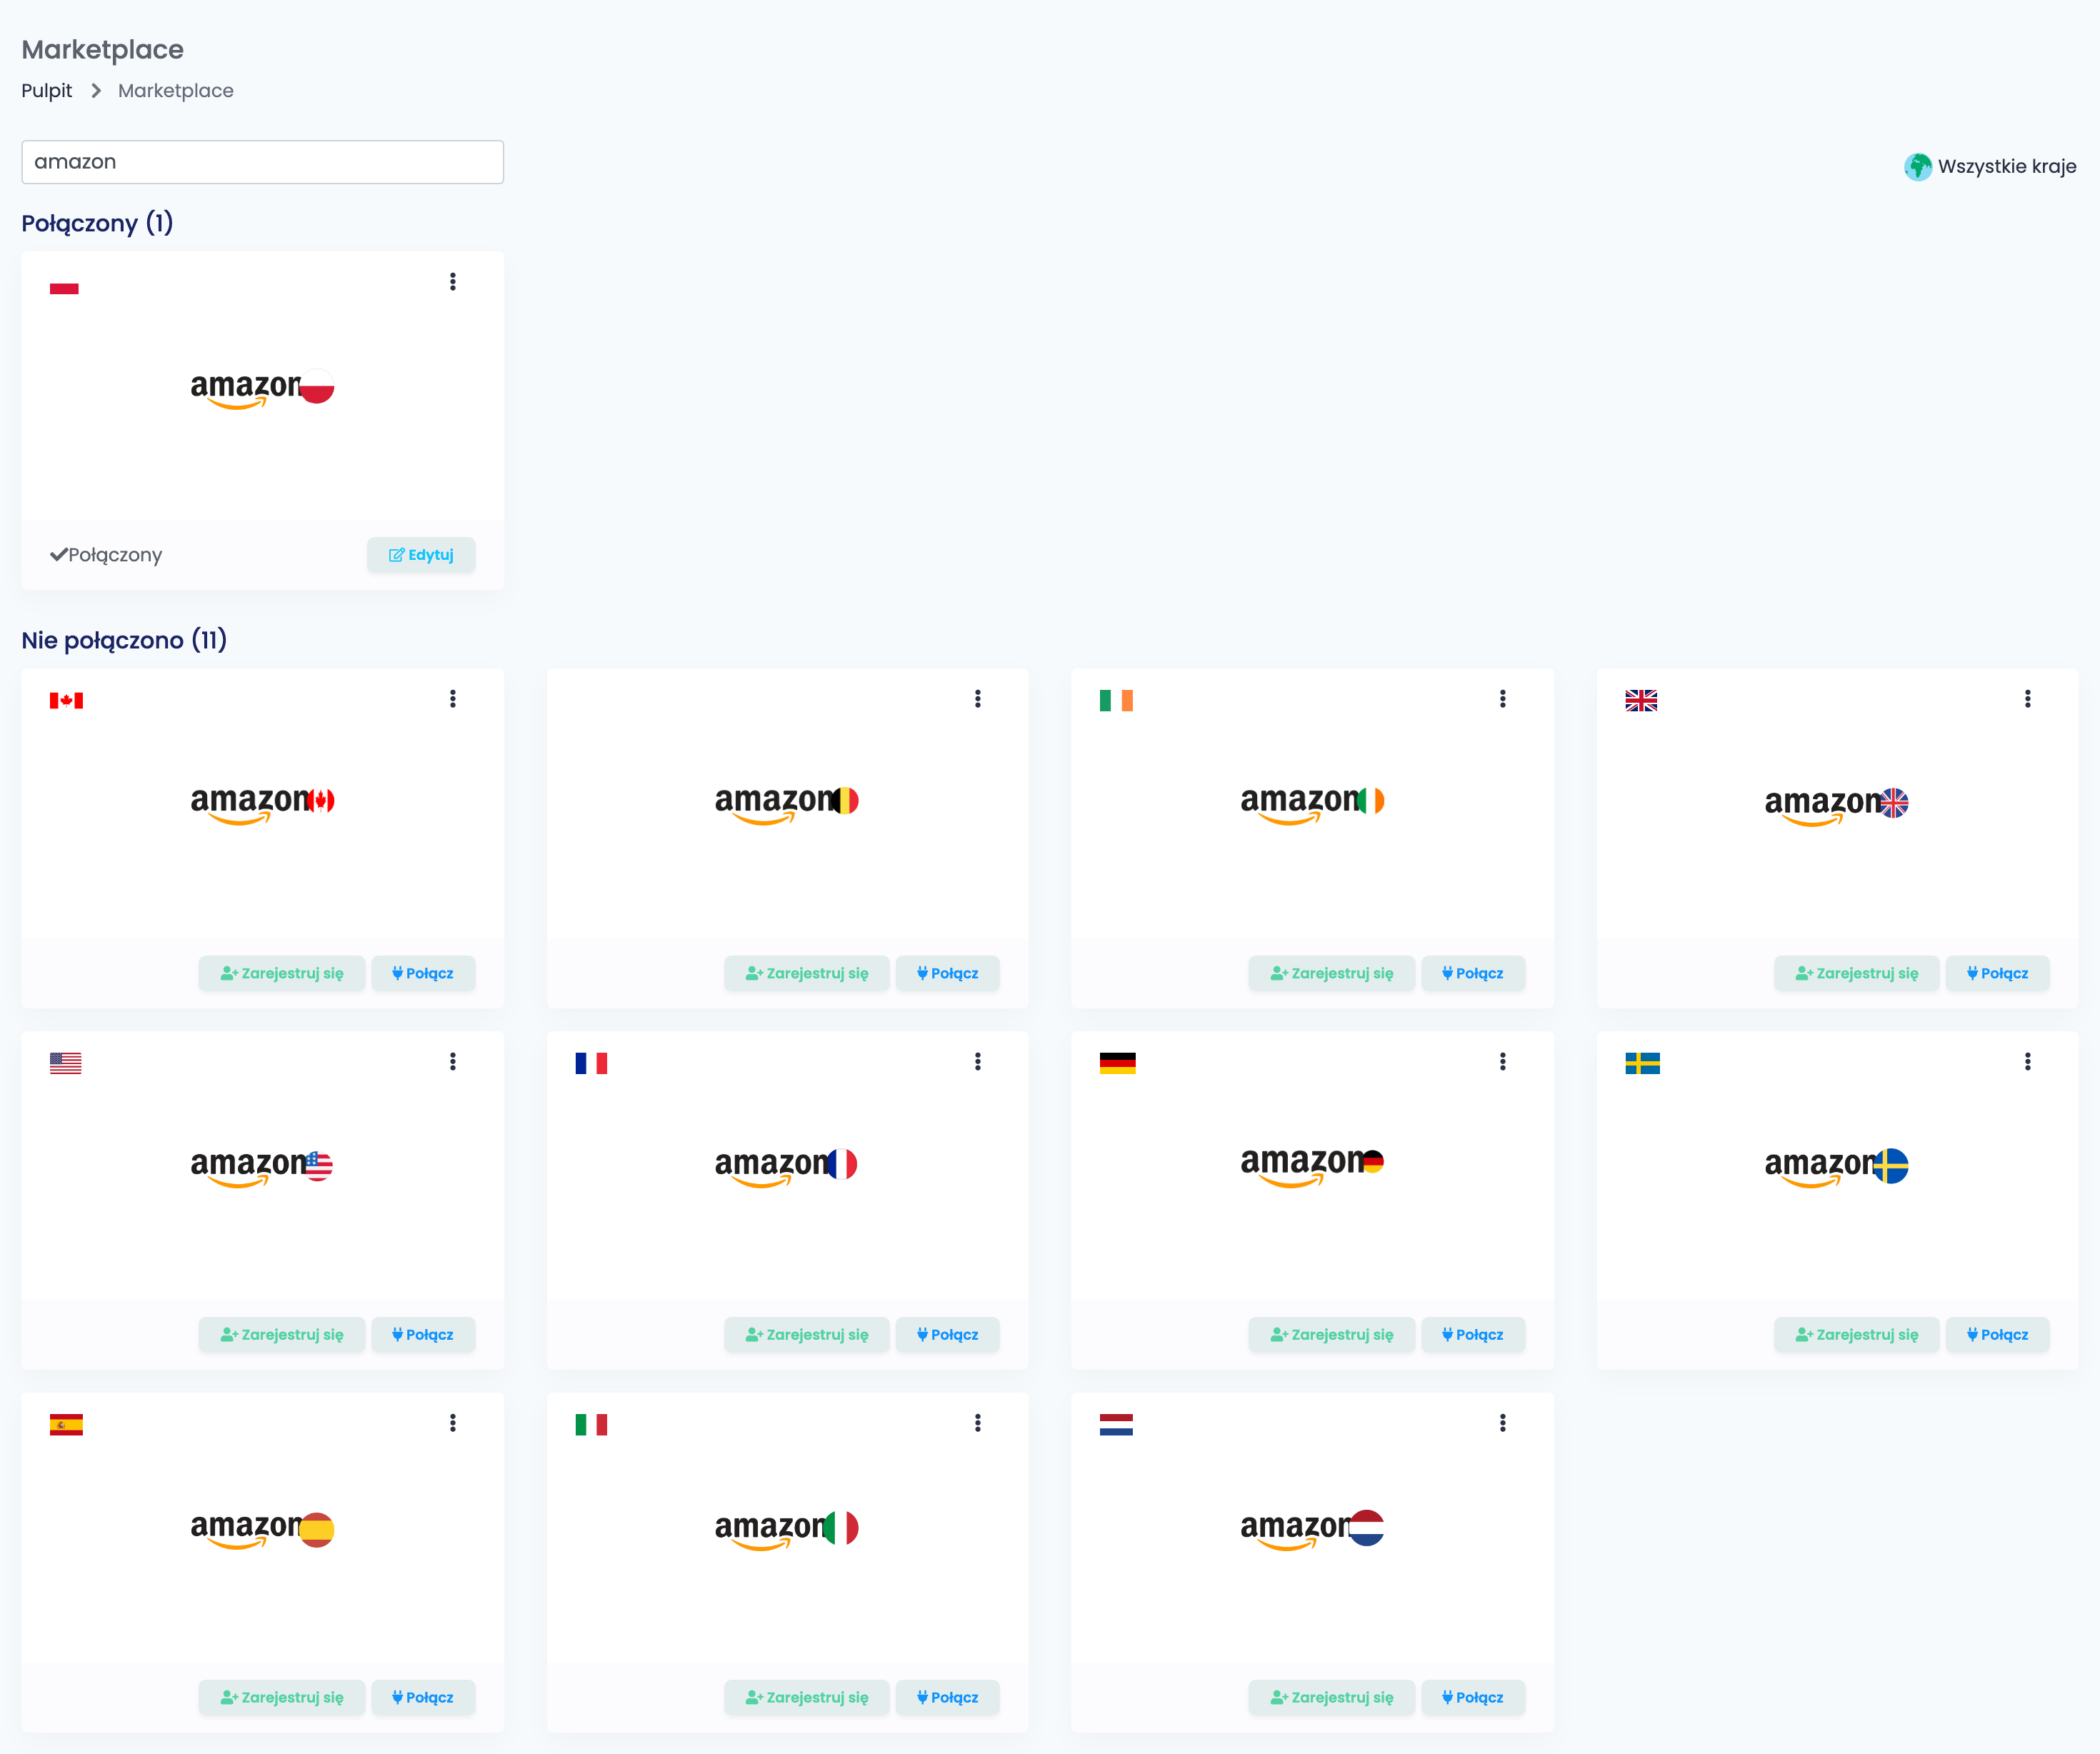Click the Nie połączono (11) heading
2100x1754 pixels.
(x=124, y=640)
